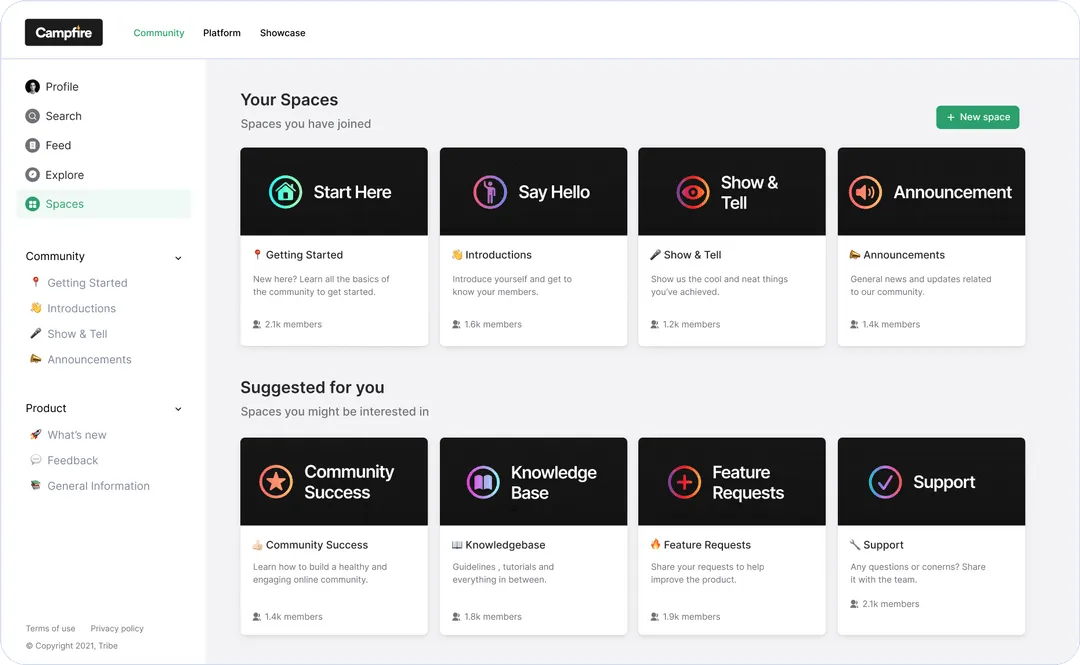Open the Privacy policy link
Viewport: 1080px width, 665px height.
(x=117, y=628)
